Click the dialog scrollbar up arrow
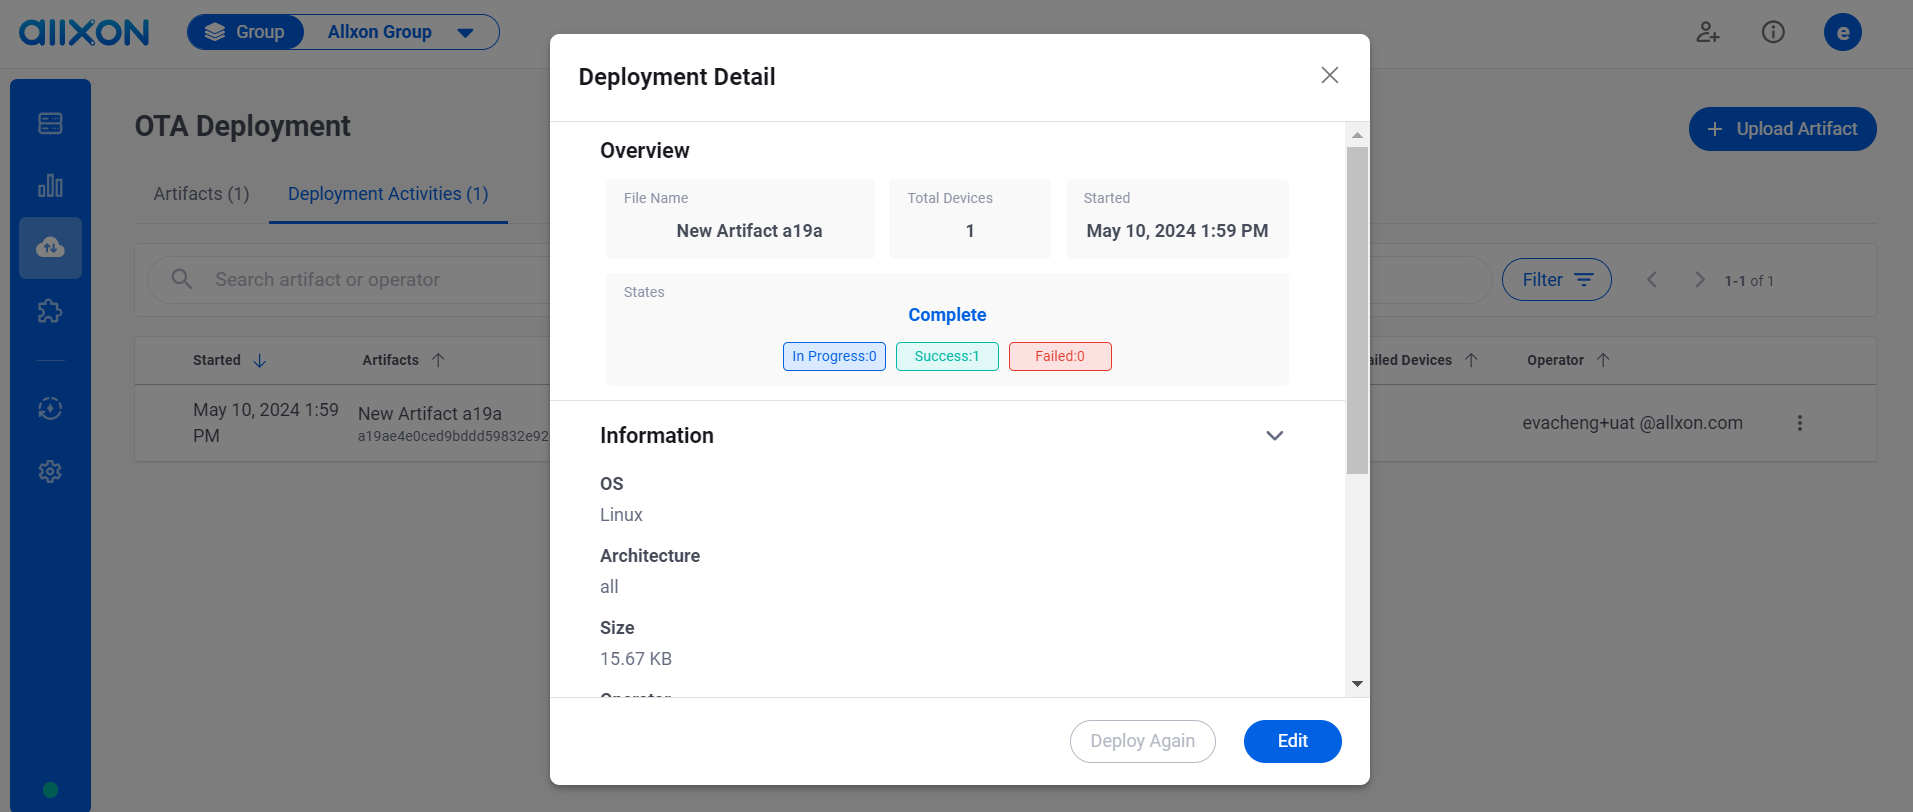The image size is (1913, 812). pos(1357,135)
